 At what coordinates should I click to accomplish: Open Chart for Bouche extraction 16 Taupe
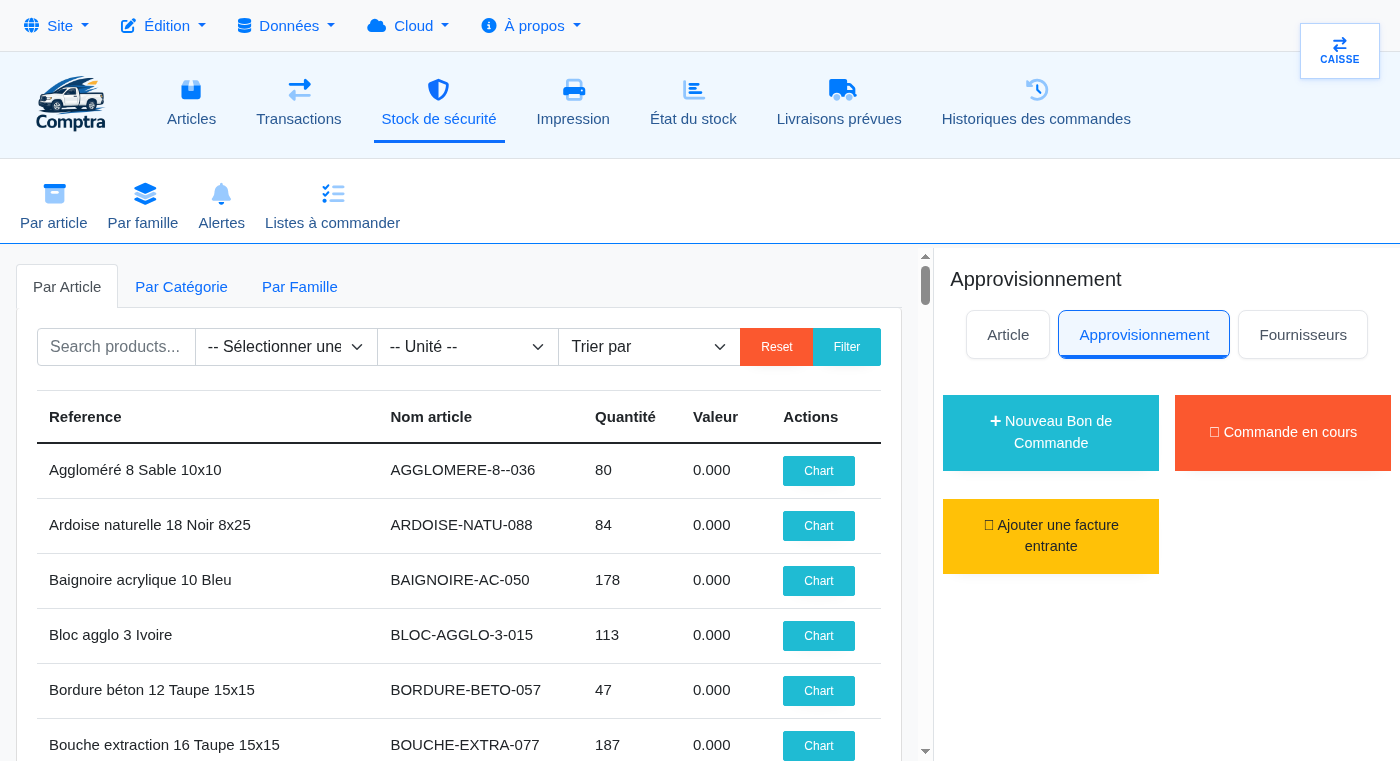819,746
